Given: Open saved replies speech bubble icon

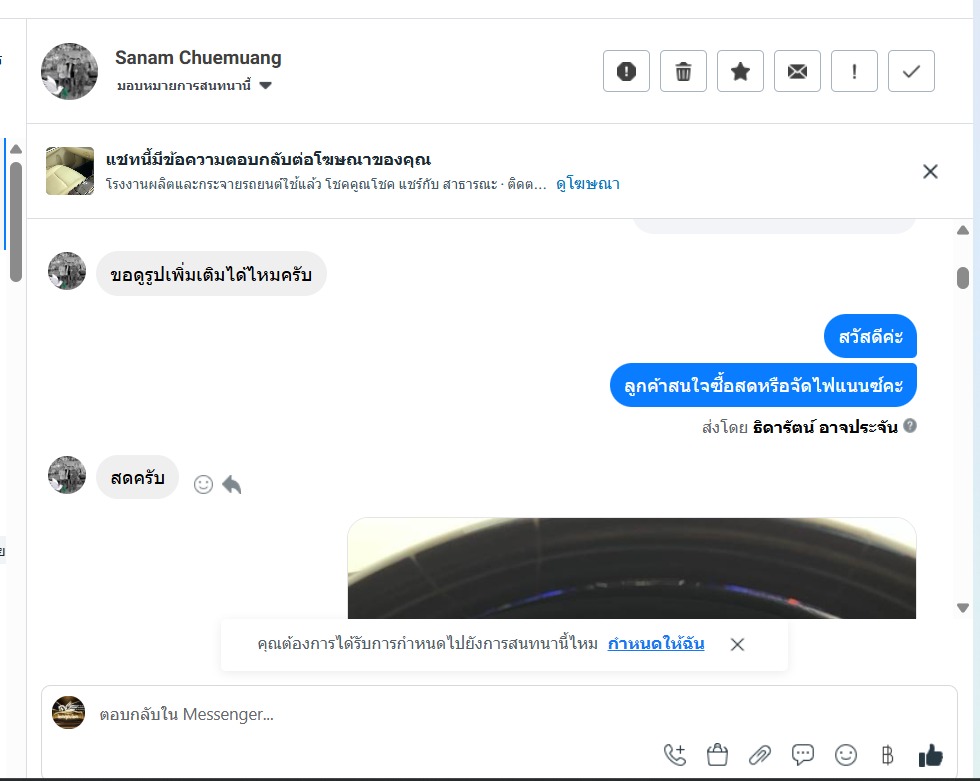Looking at the screenshot, I should coord(802,755).
